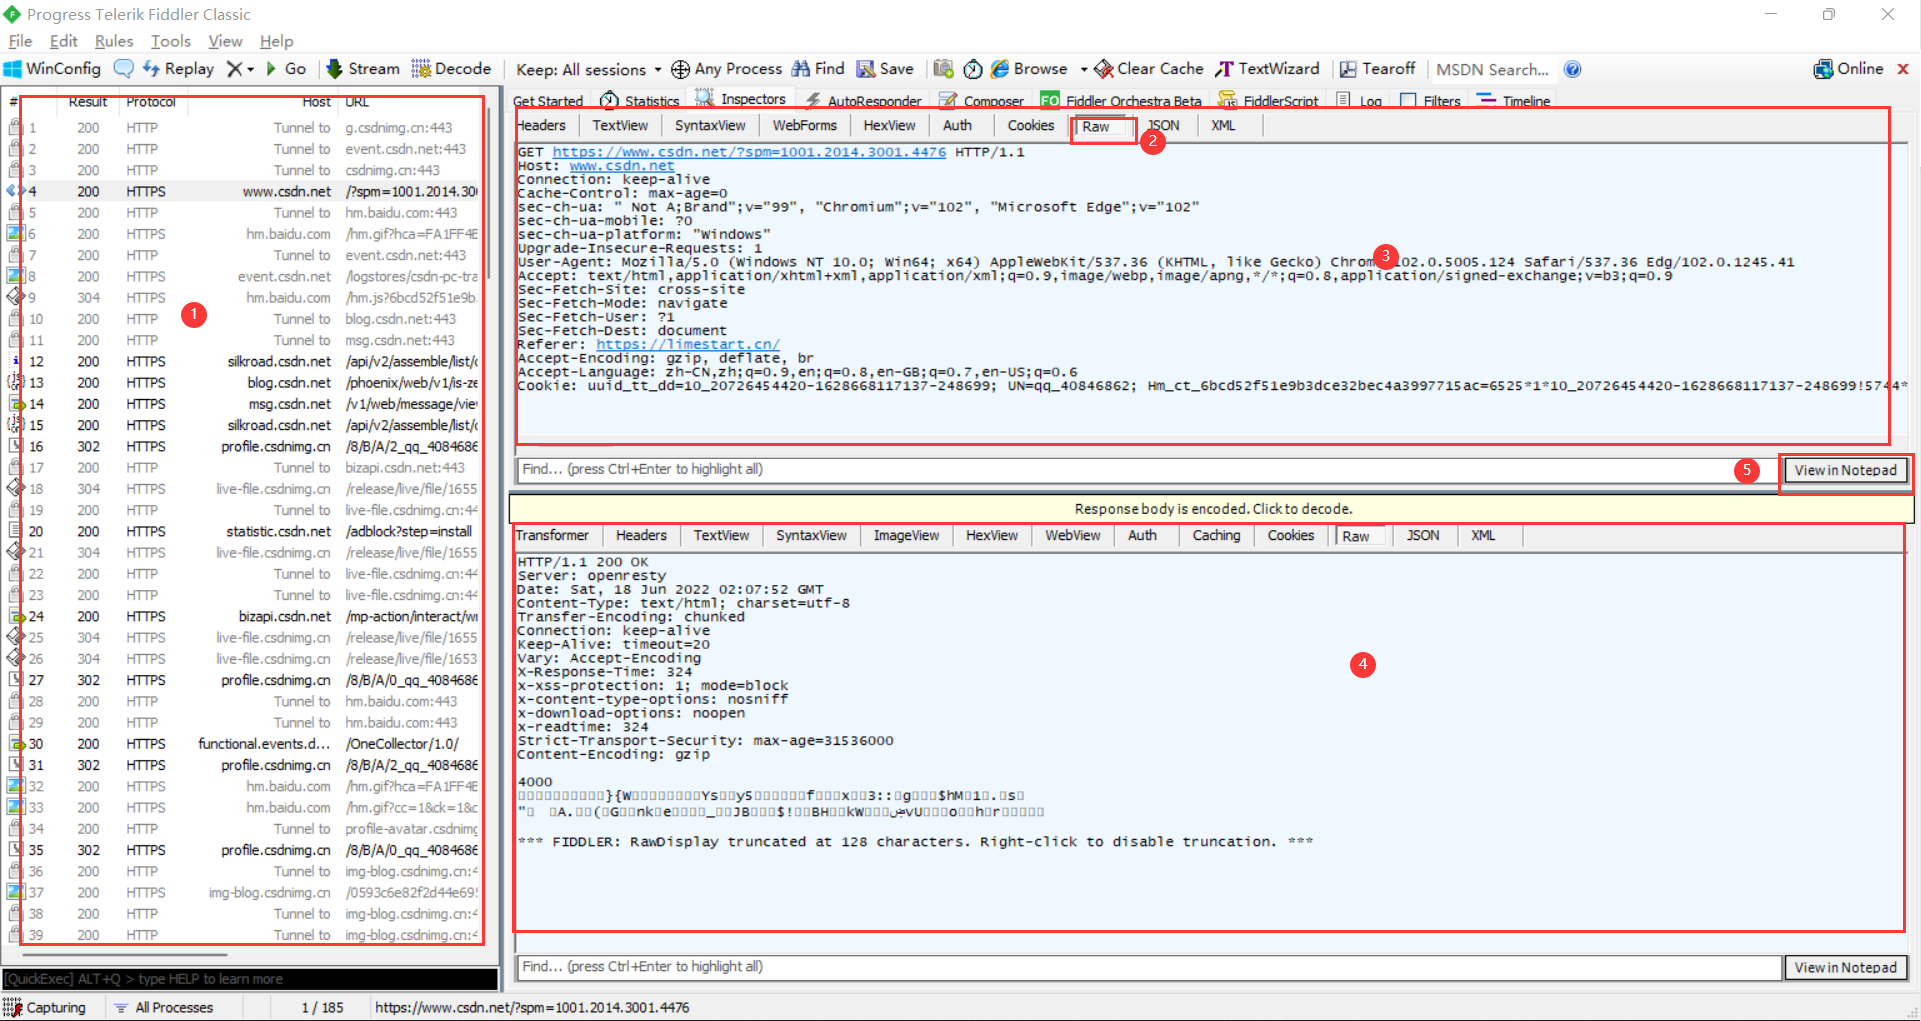
Task: Click the 'Response body is encoded' decode bar
Action: (x=1212, y=508)
